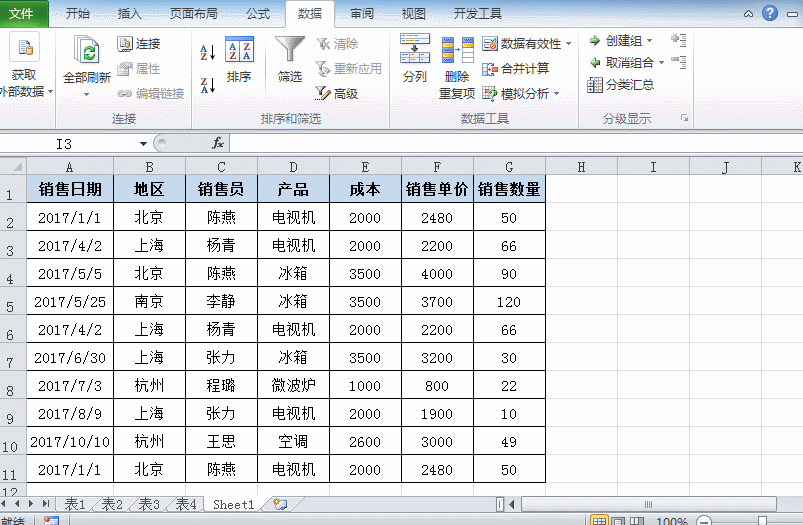Image resolution: width=803 pixels, height=525 pixels.
Task: Select column header D
Action: pos(293,167)
